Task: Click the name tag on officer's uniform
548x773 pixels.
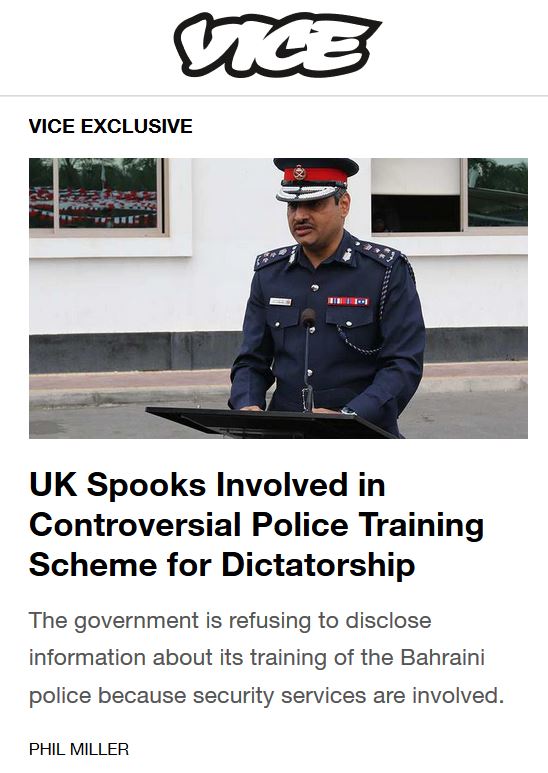Action: 280,301
